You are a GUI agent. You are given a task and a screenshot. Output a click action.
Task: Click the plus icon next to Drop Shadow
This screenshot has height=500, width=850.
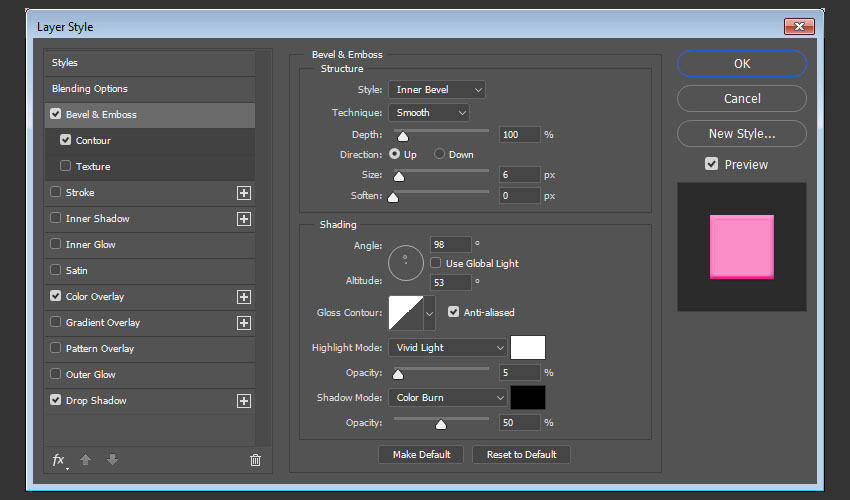243,401
